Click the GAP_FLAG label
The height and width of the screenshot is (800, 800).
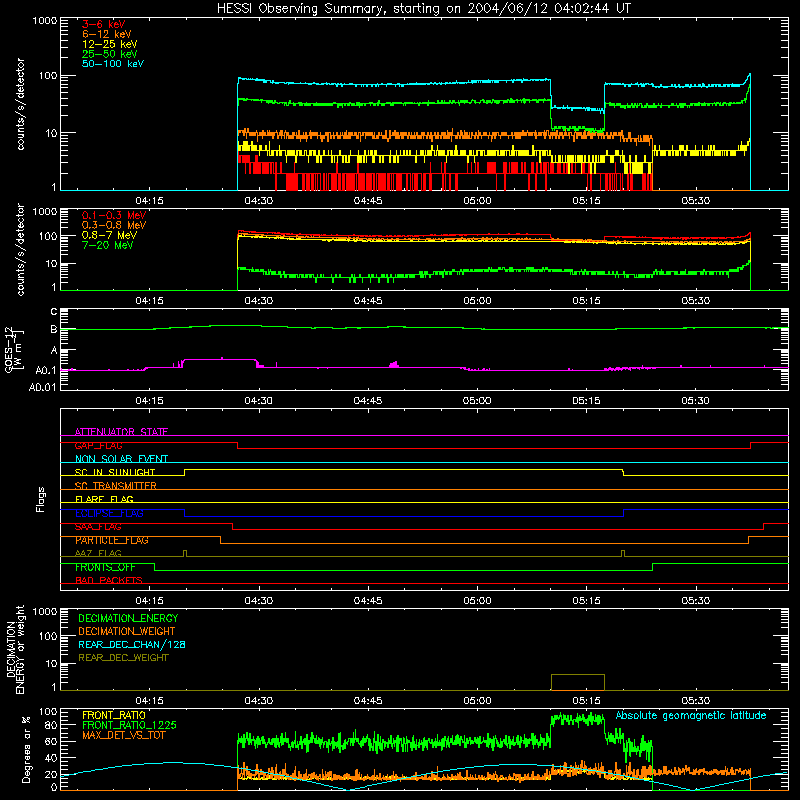(x=98, y=445)
